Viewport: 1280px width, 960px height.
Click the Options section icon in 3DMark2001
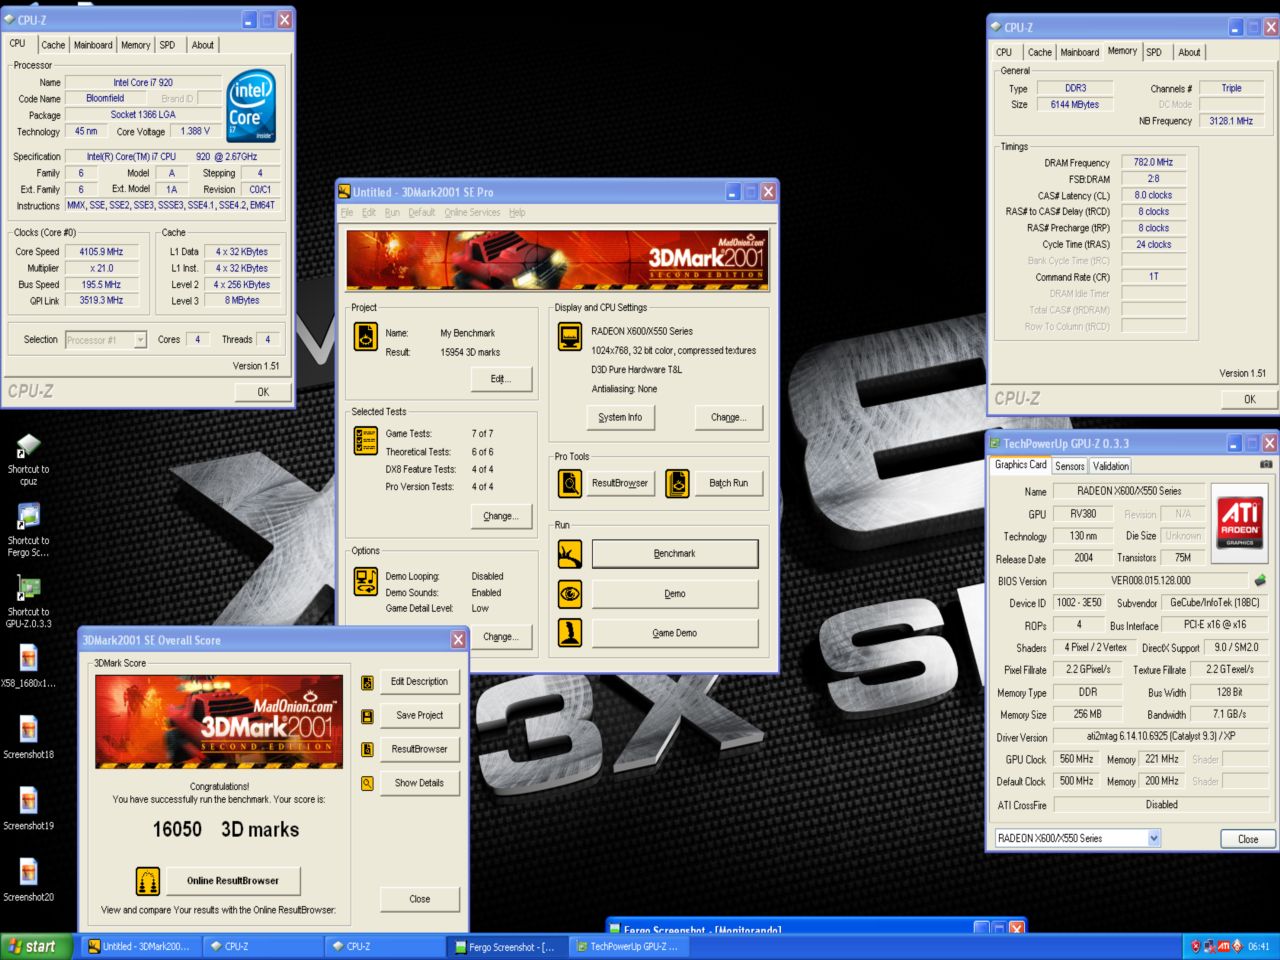(366, 582)
